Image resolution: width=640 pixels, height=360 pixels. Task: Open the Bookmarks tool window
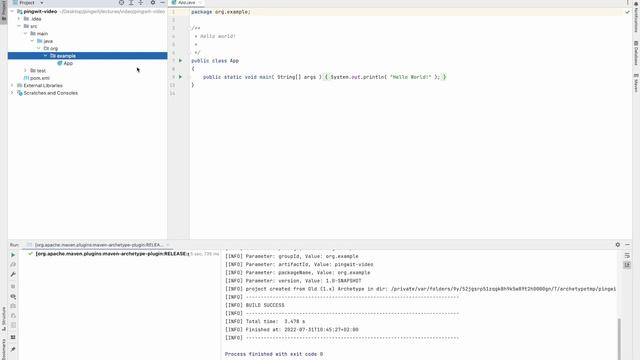[x=4, y=349]
